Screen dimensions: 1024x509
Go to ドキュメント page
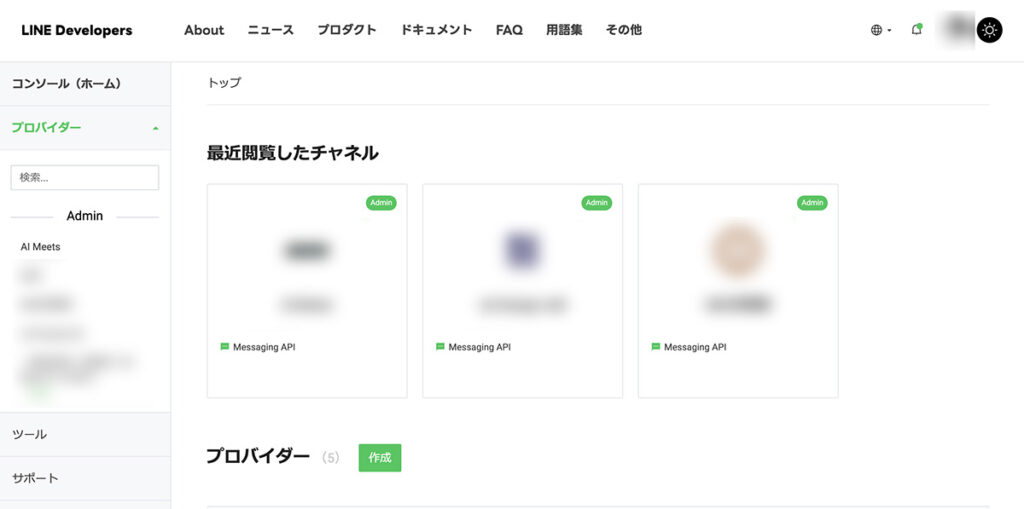436,30
